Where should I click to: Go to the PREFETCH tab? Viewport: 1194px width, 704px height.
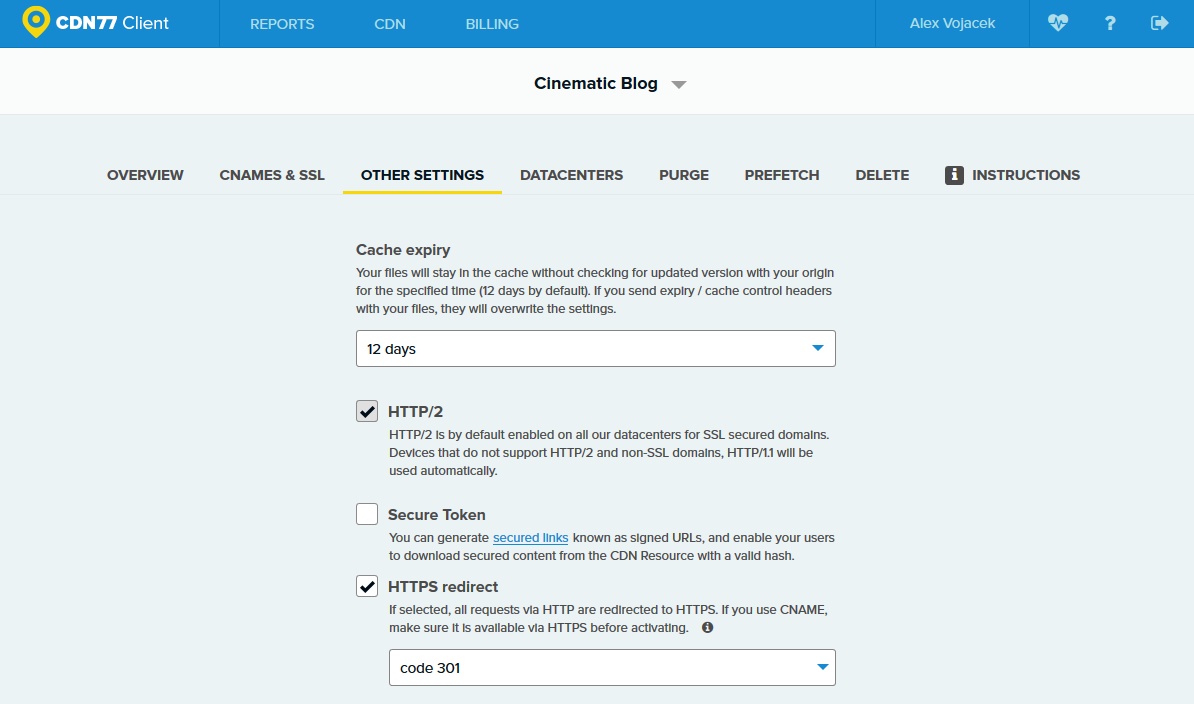coord(782,175)
